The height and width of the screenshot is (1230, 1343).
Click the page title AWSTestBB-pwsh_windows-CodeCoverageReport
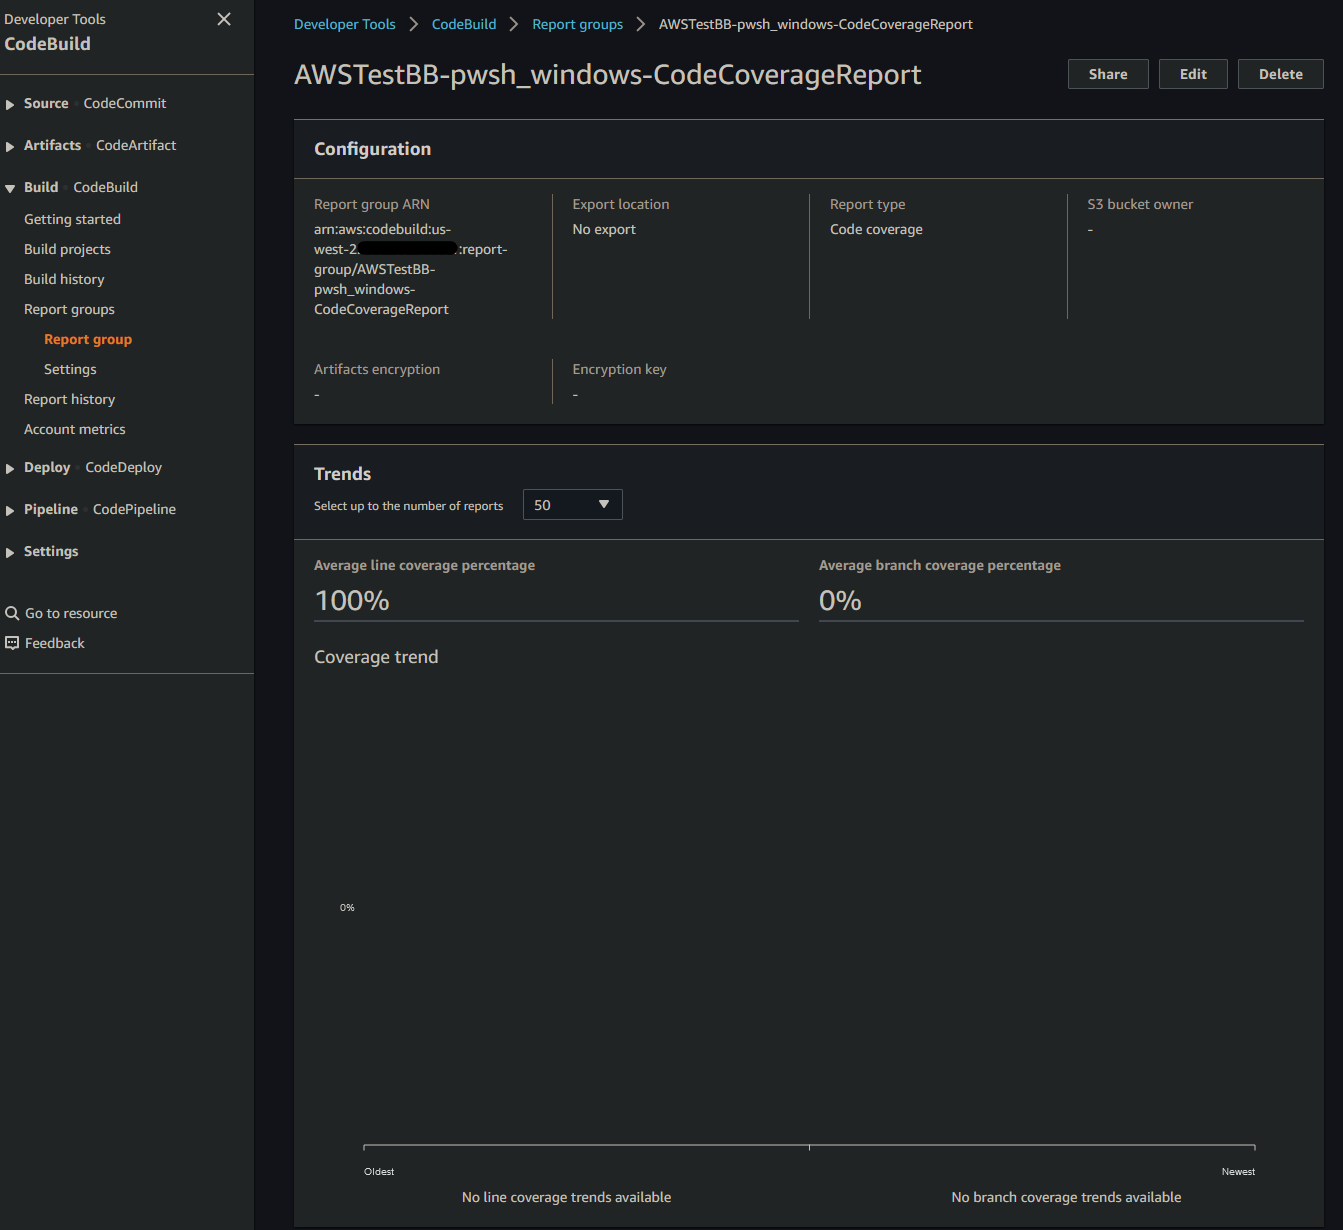coord(608,75)
